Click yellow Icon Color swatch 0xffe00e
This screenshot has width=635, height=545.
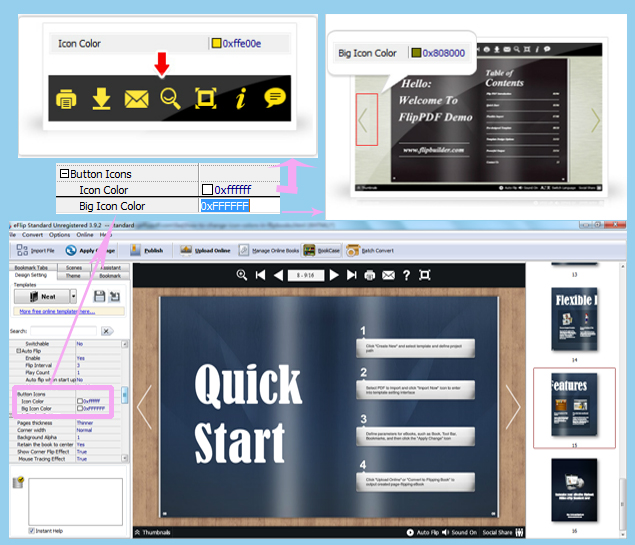pos(217,43)
